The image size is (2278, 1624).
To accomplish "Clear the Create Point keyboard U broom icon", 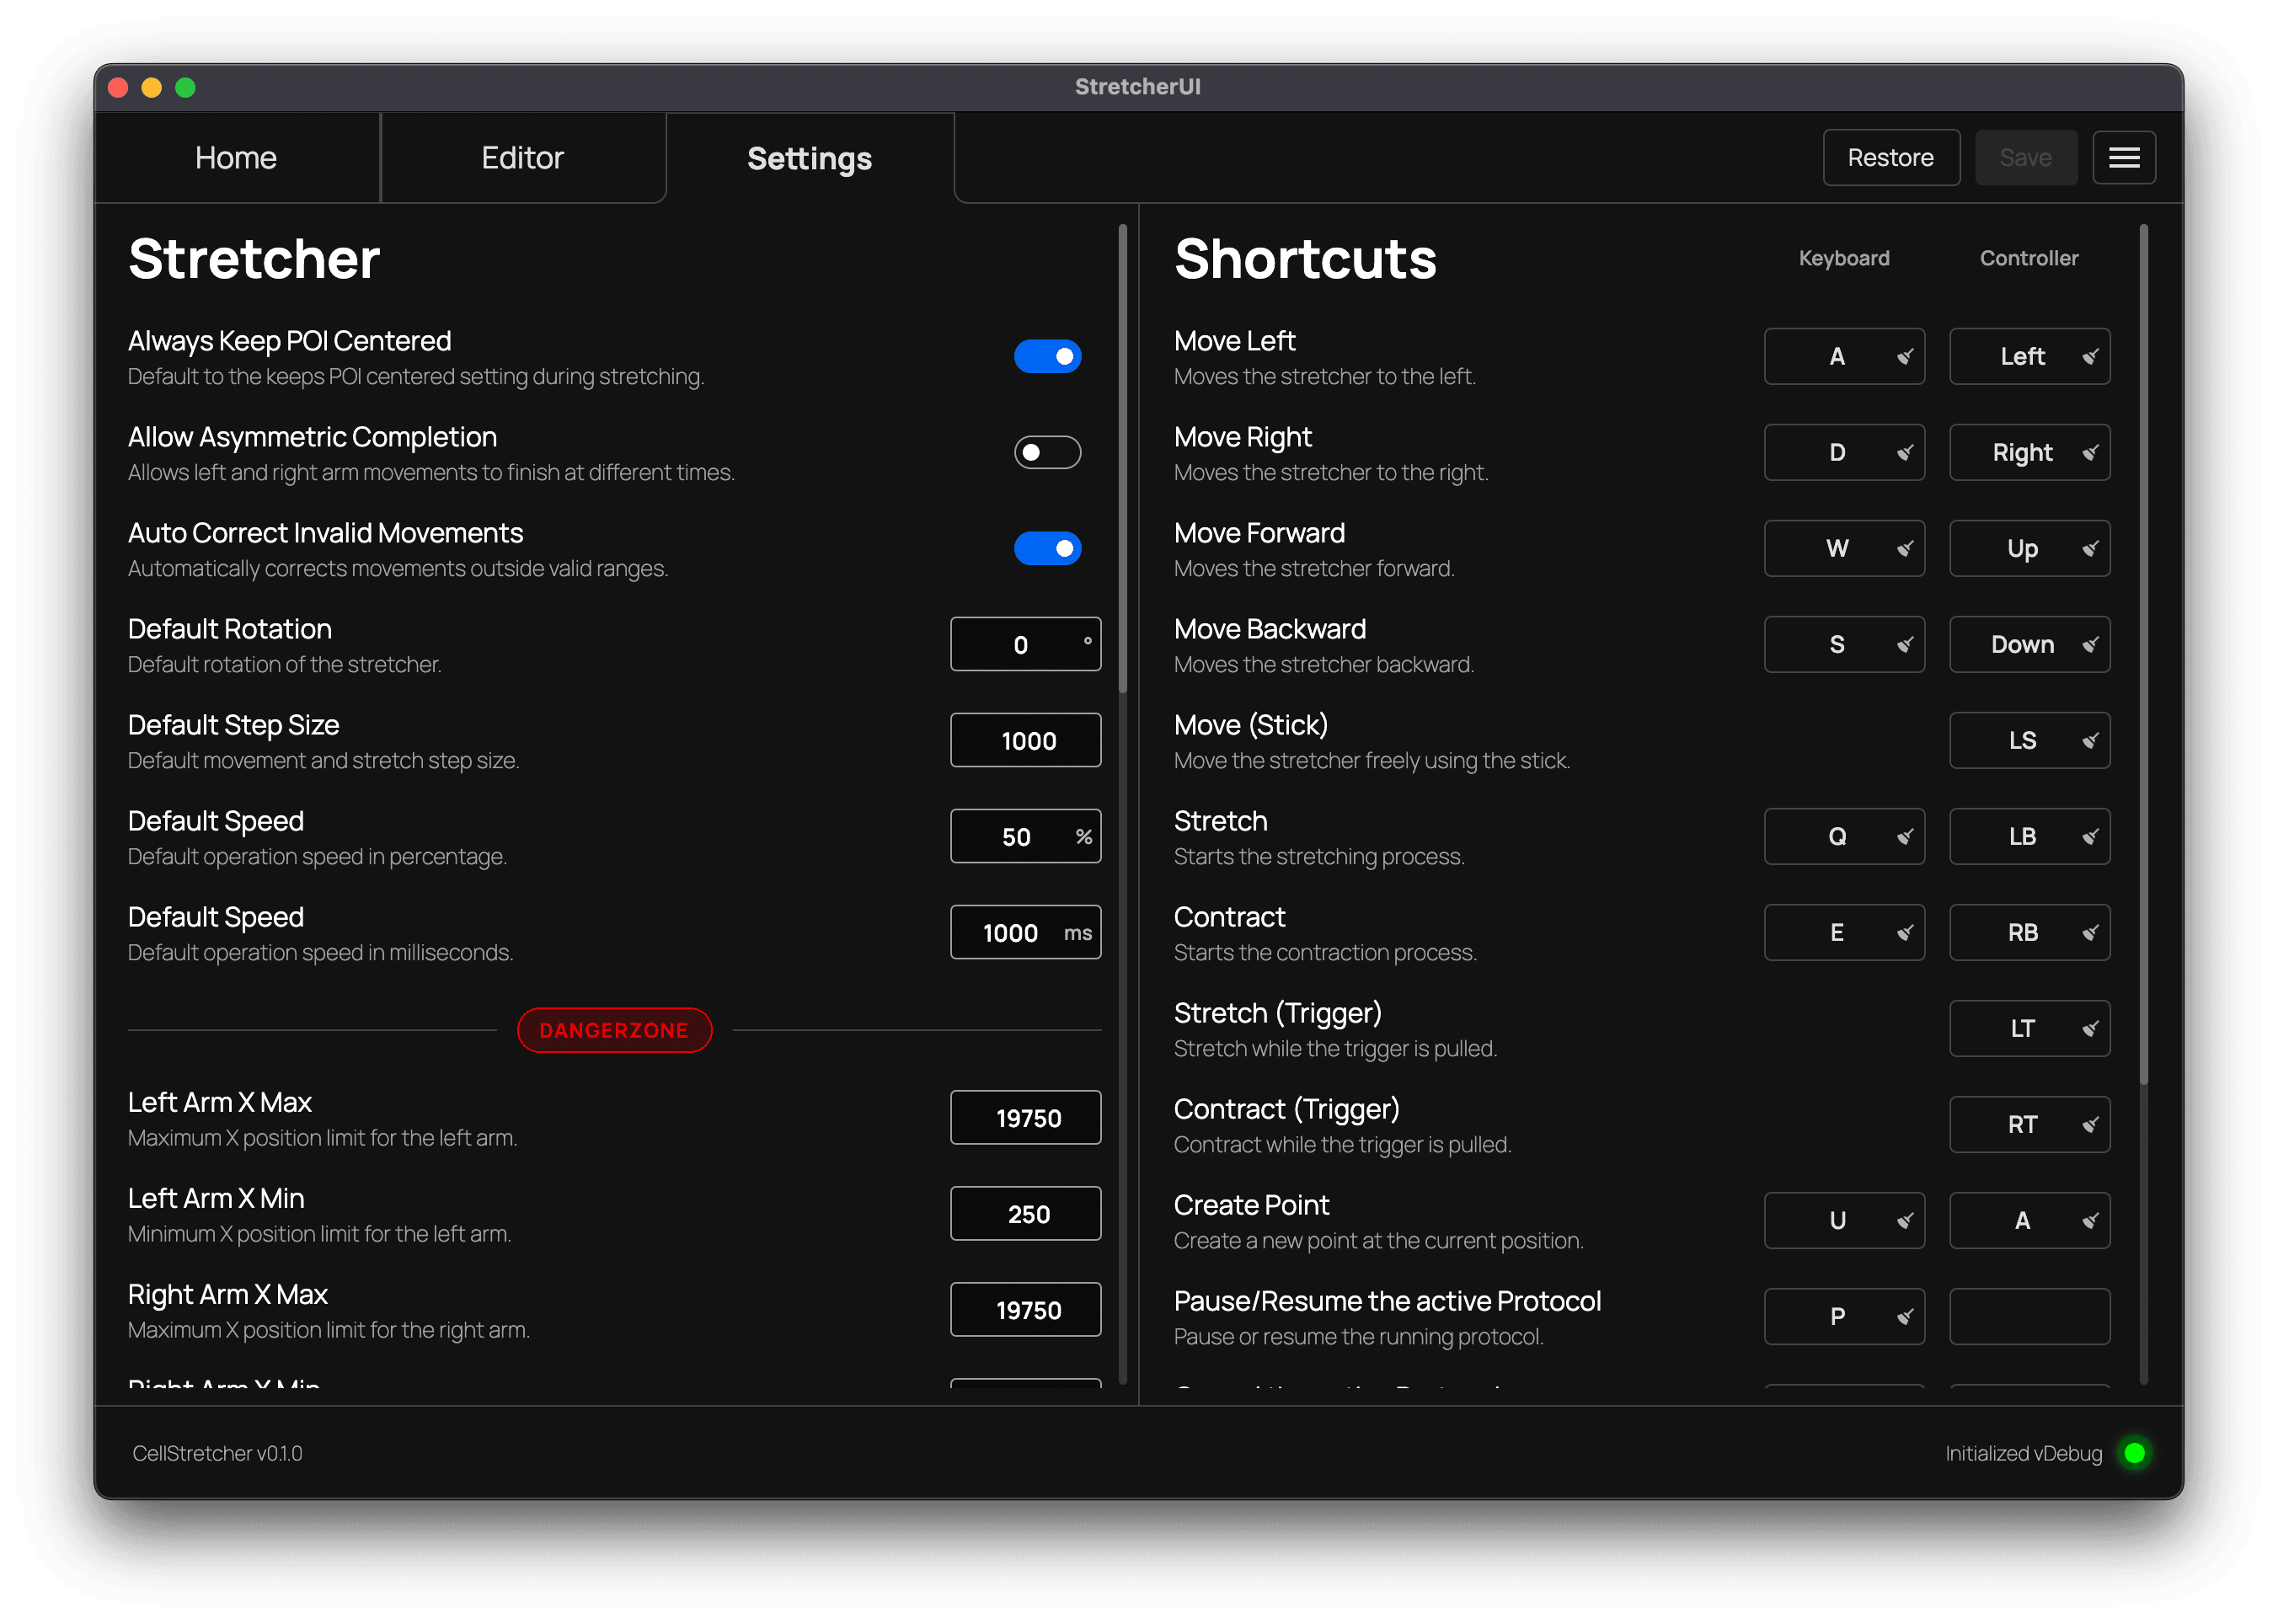I will (x=1904, y=1221).
